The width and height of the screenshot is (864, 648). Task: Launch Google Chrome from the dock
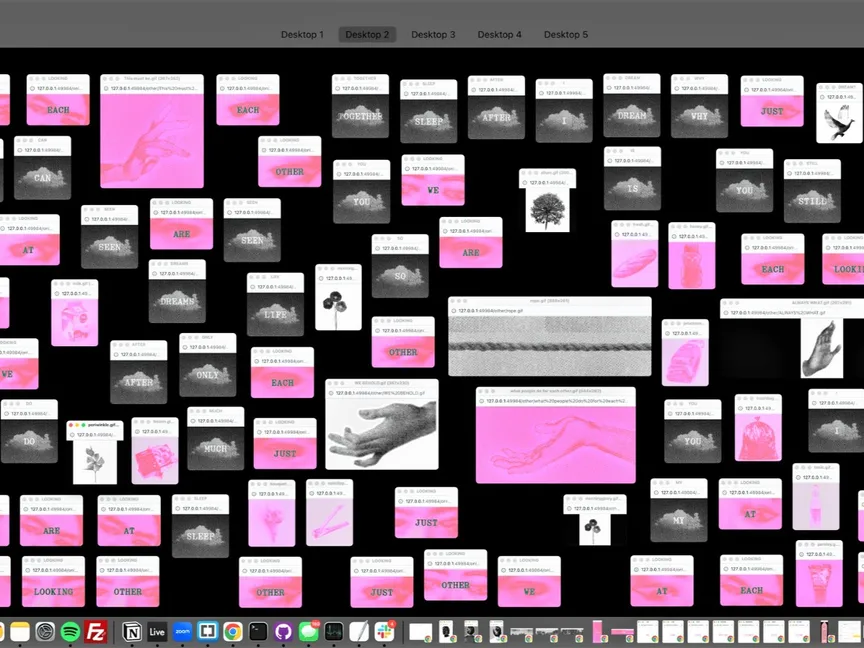click(232, 631)
